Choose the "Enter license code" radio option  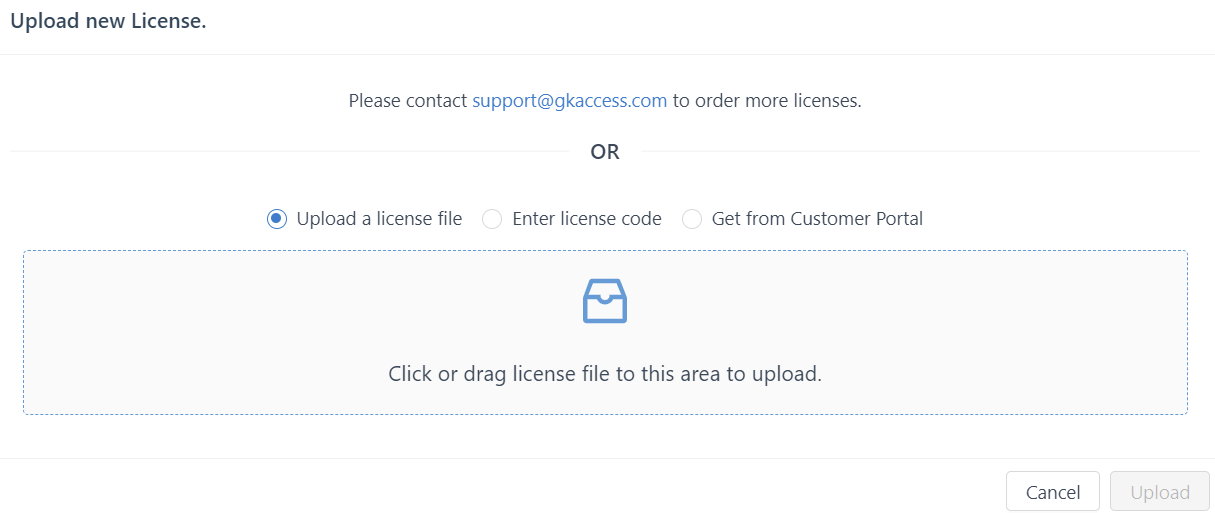coord(572,219)
